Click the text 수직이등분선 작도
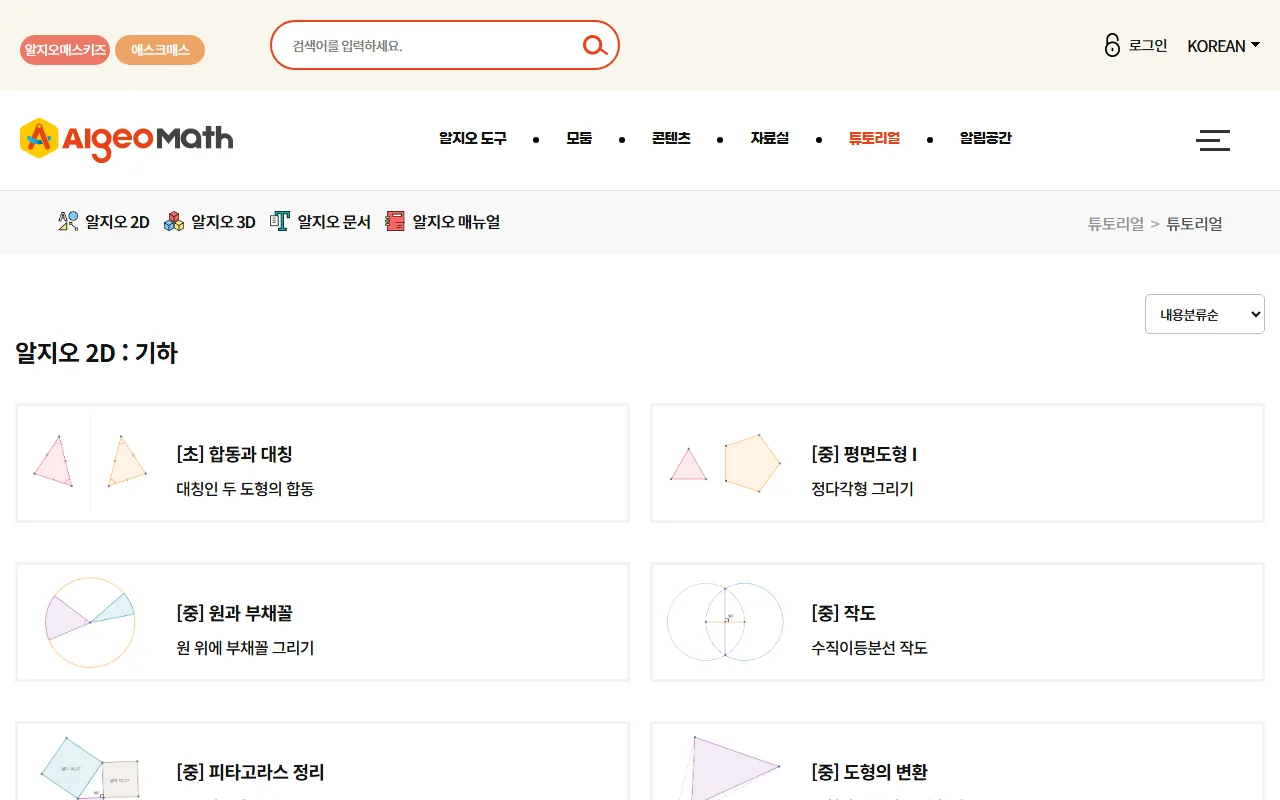 coord(869,648)
